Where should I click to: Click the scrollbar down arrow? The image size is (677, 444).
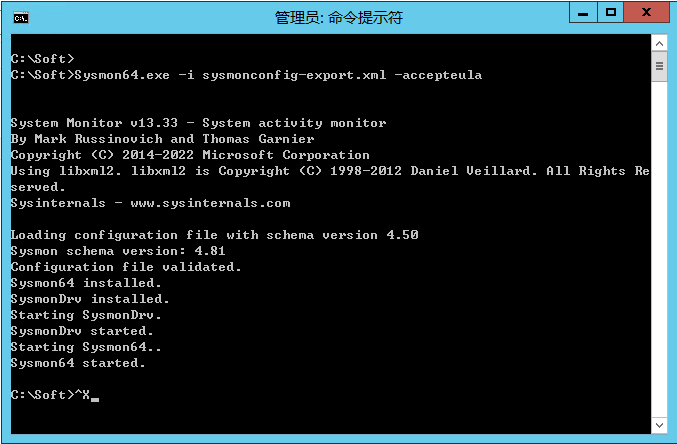(659, 426)
